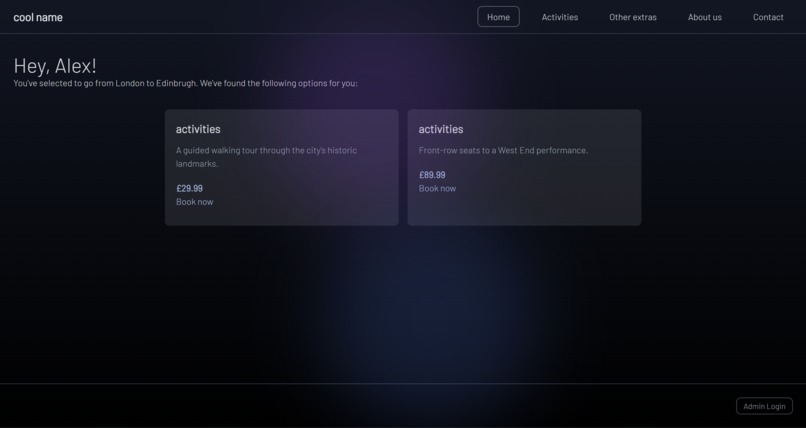This screenshot has height=428, width=806.
Task: Open the Other extras nav item
Action: [x=633, y=17]
